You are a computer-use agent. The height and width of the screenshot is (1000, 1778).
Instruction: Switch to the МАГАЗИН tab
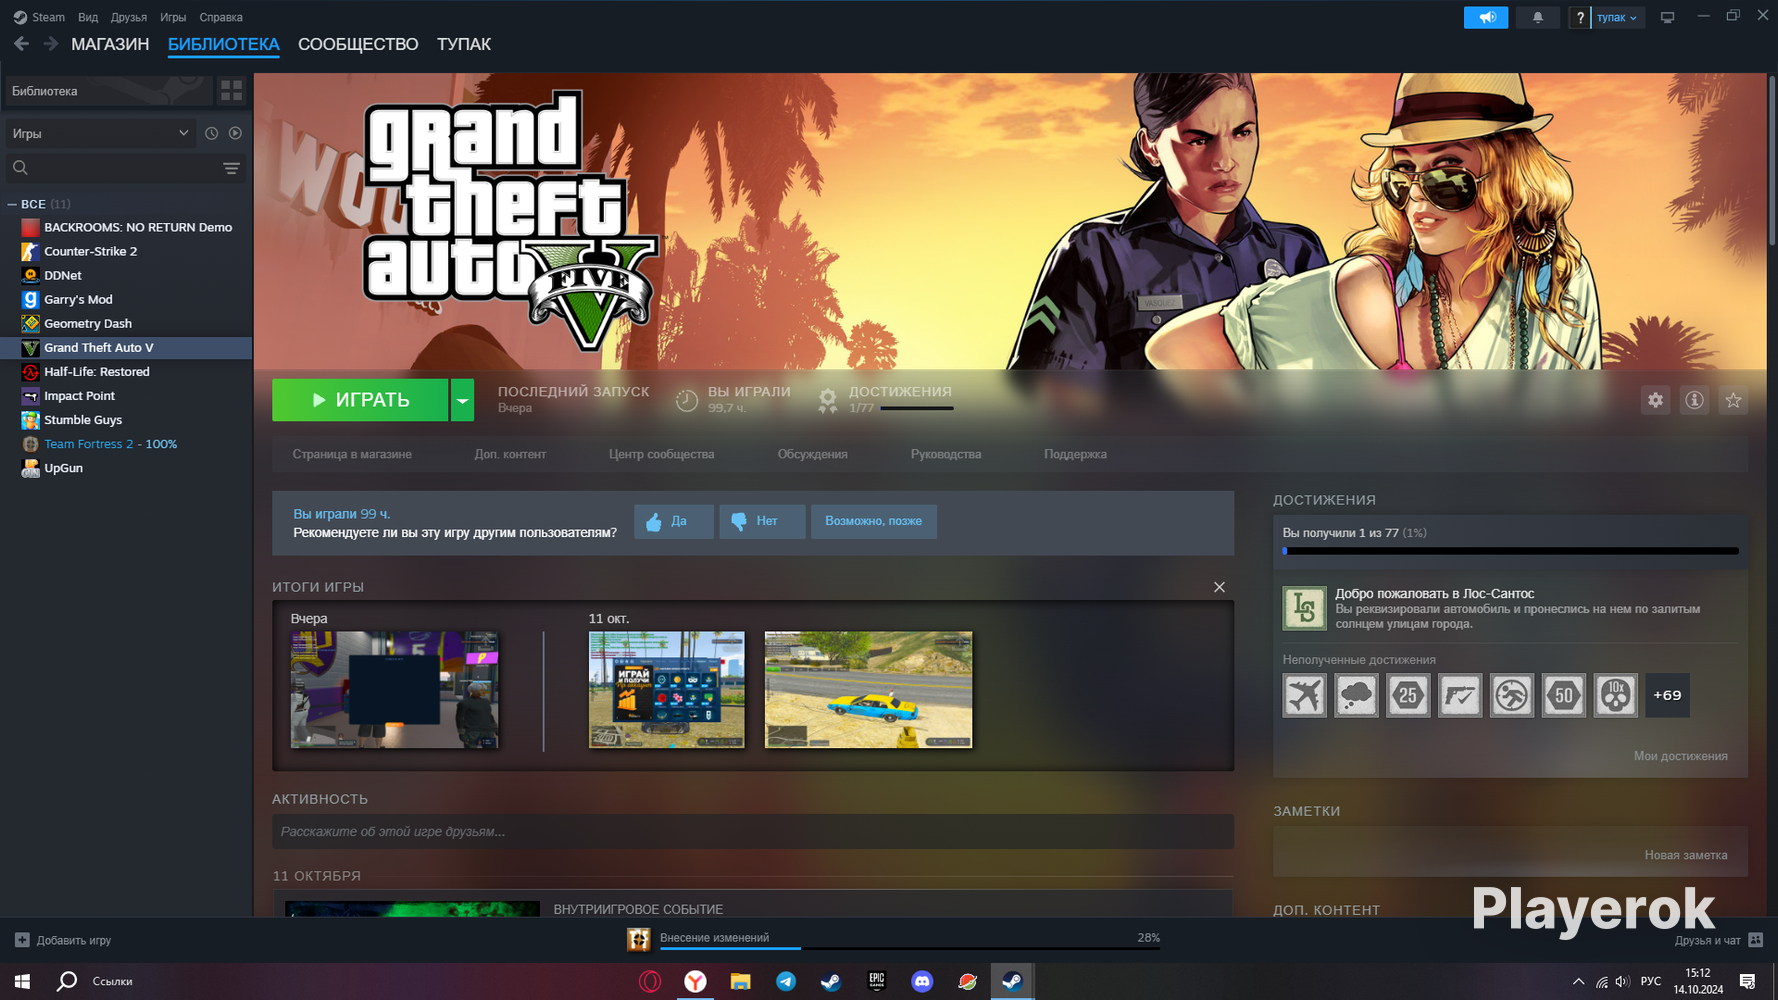pyautogui.click(x=110, y=44)
